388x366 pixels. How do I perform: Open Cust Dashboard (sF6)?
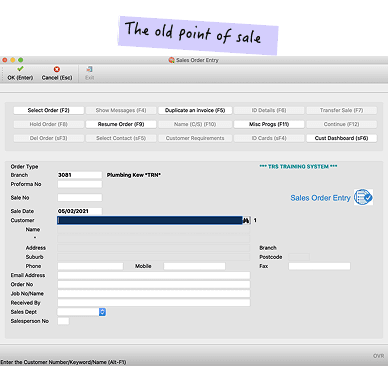click(x=342, y=138)
